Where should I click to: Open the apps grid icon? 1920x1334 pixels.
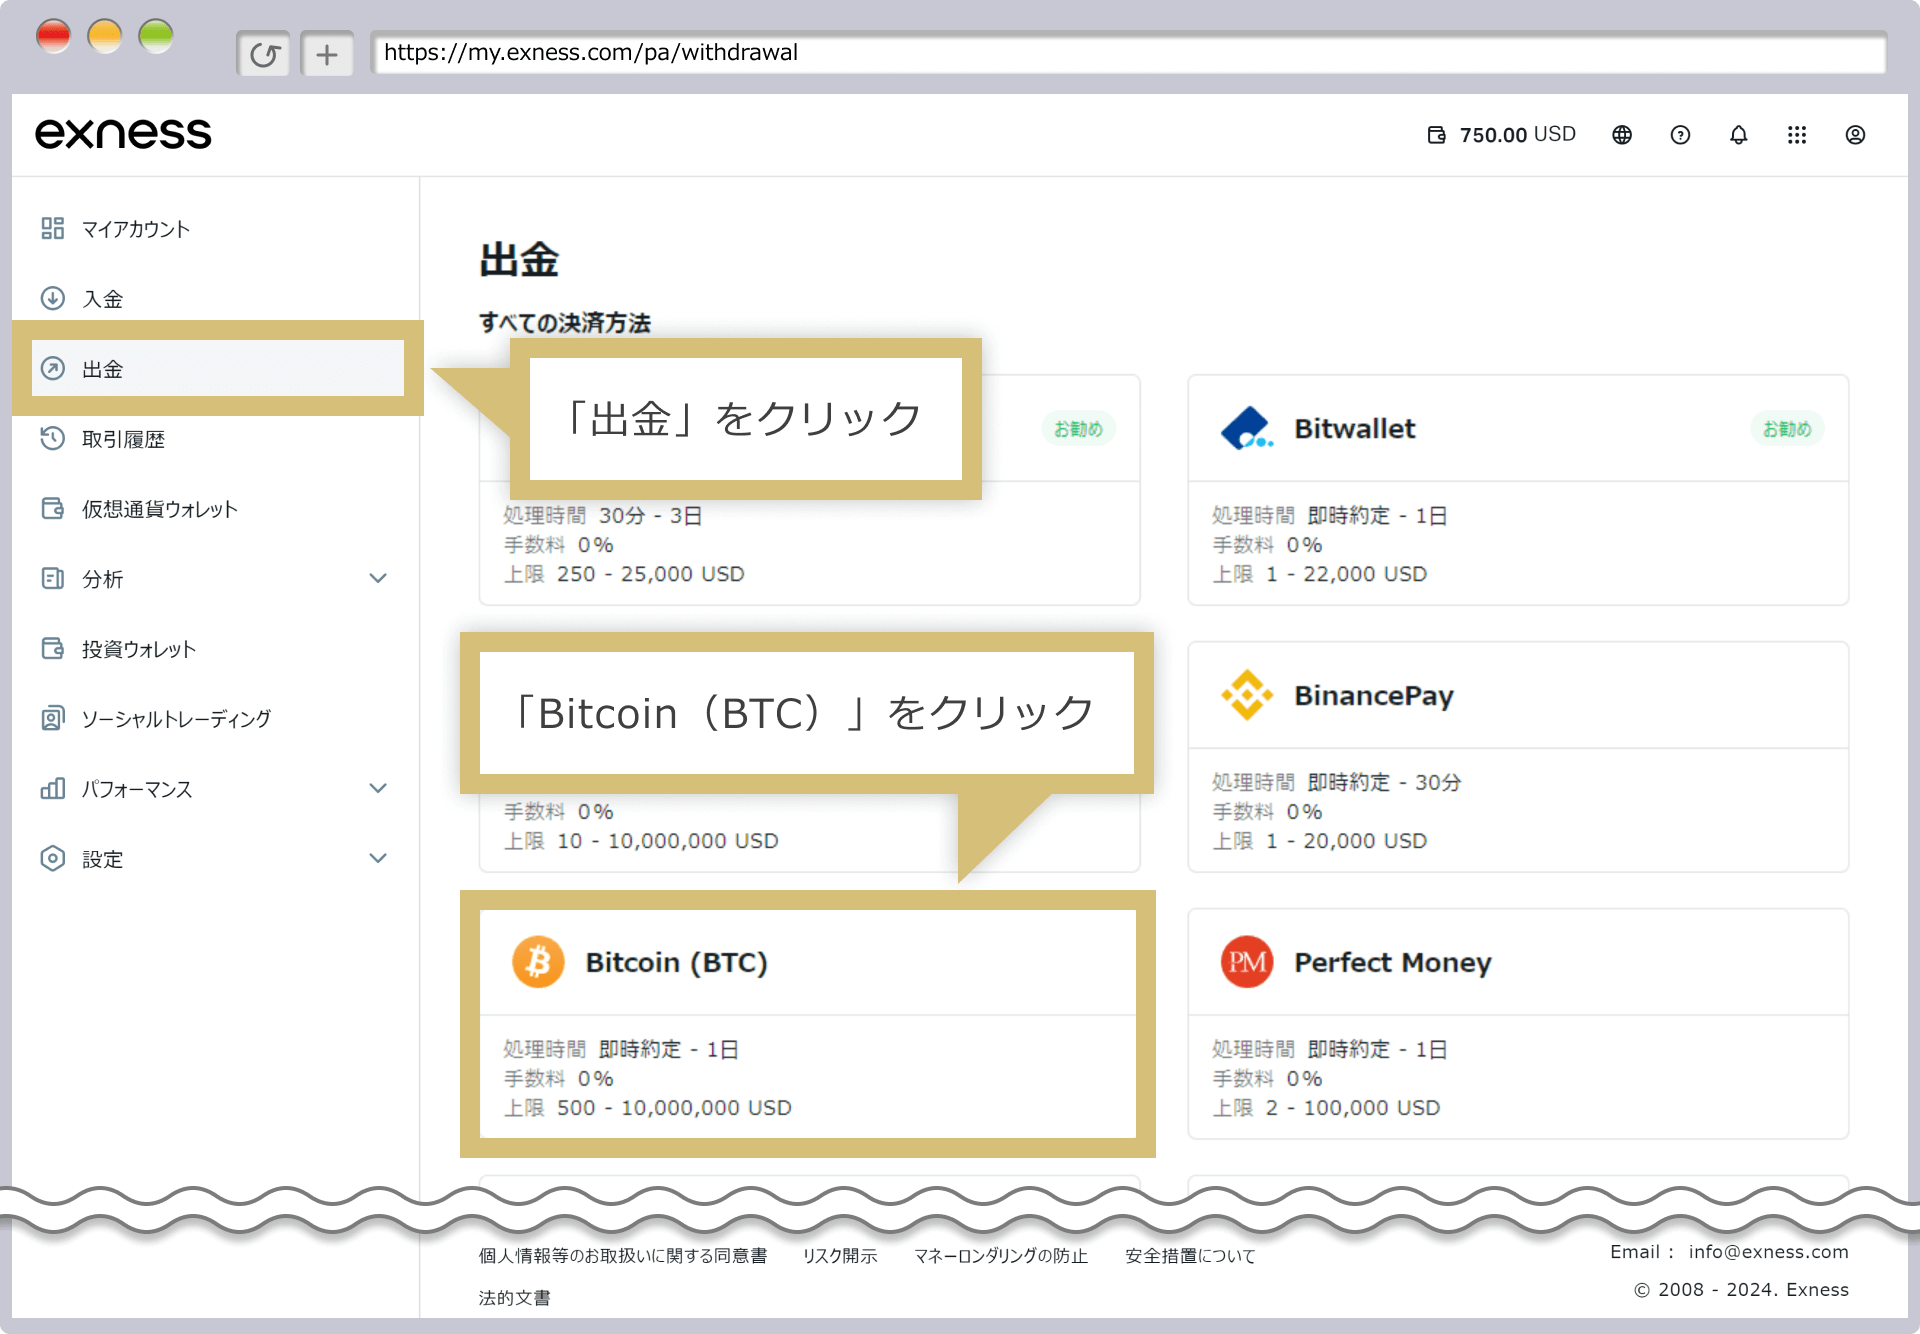click(1797, 135)
